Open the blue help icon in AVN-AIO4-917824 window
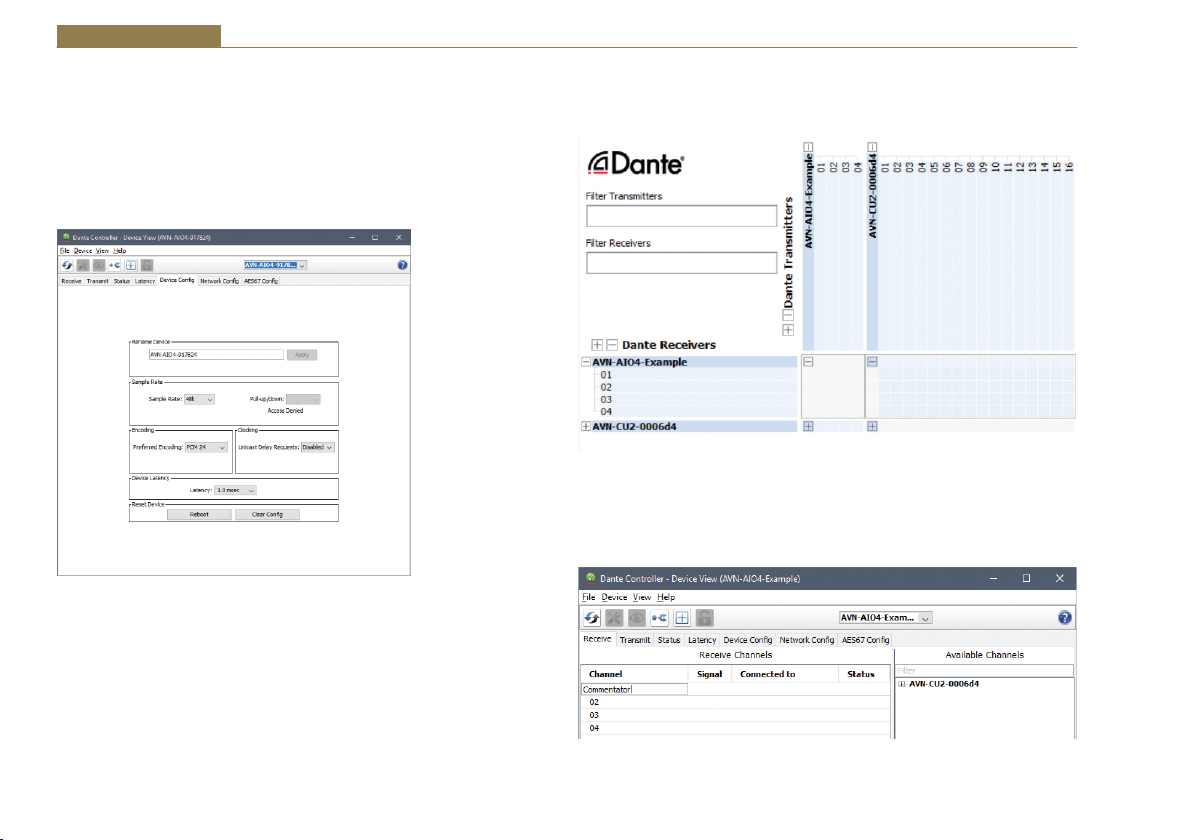 (402, 265)
